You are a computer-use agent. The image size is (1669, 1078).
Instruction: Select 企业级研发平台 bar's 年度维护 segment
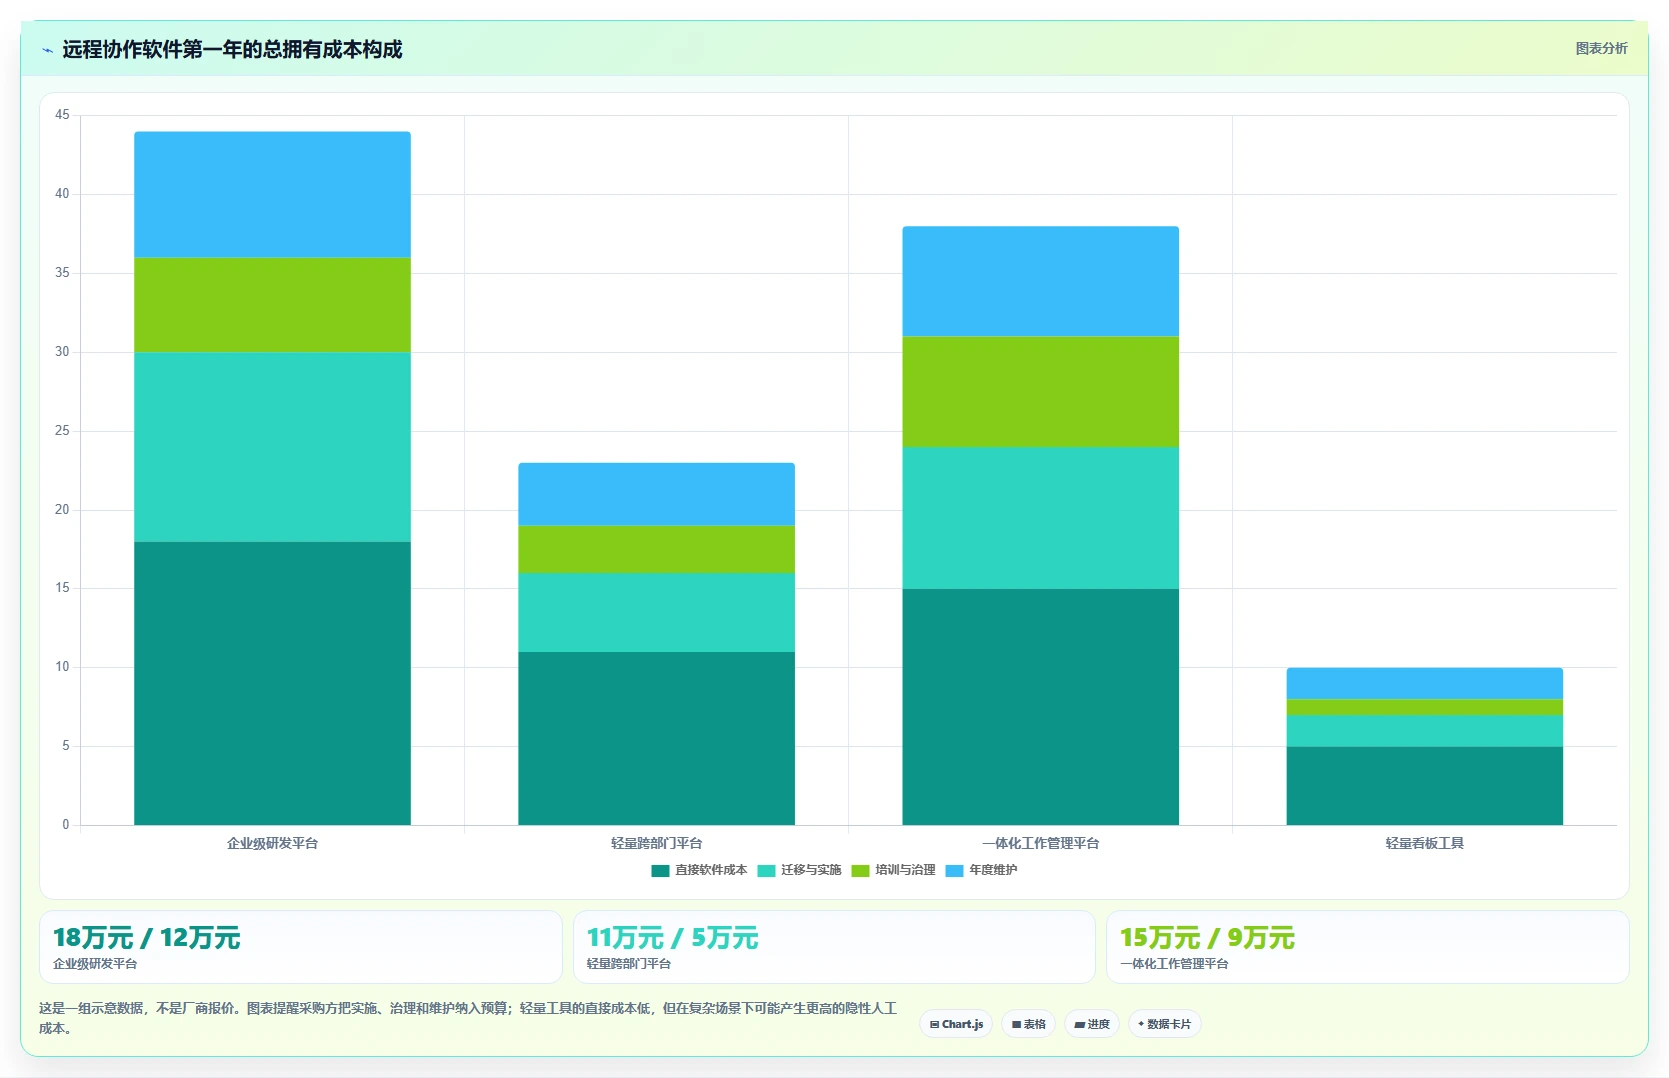coord(272,195)
